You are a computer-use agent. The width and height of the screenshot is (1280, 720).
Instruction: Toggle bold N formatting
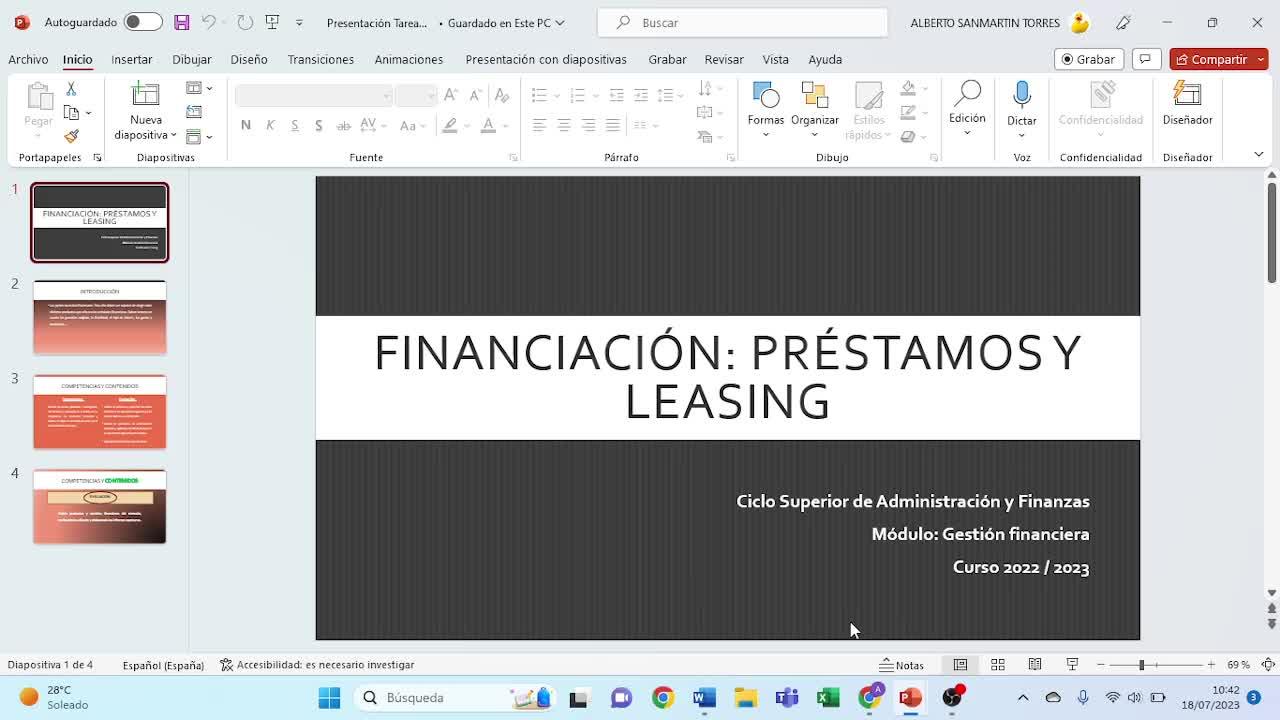[x=246, y=125]
